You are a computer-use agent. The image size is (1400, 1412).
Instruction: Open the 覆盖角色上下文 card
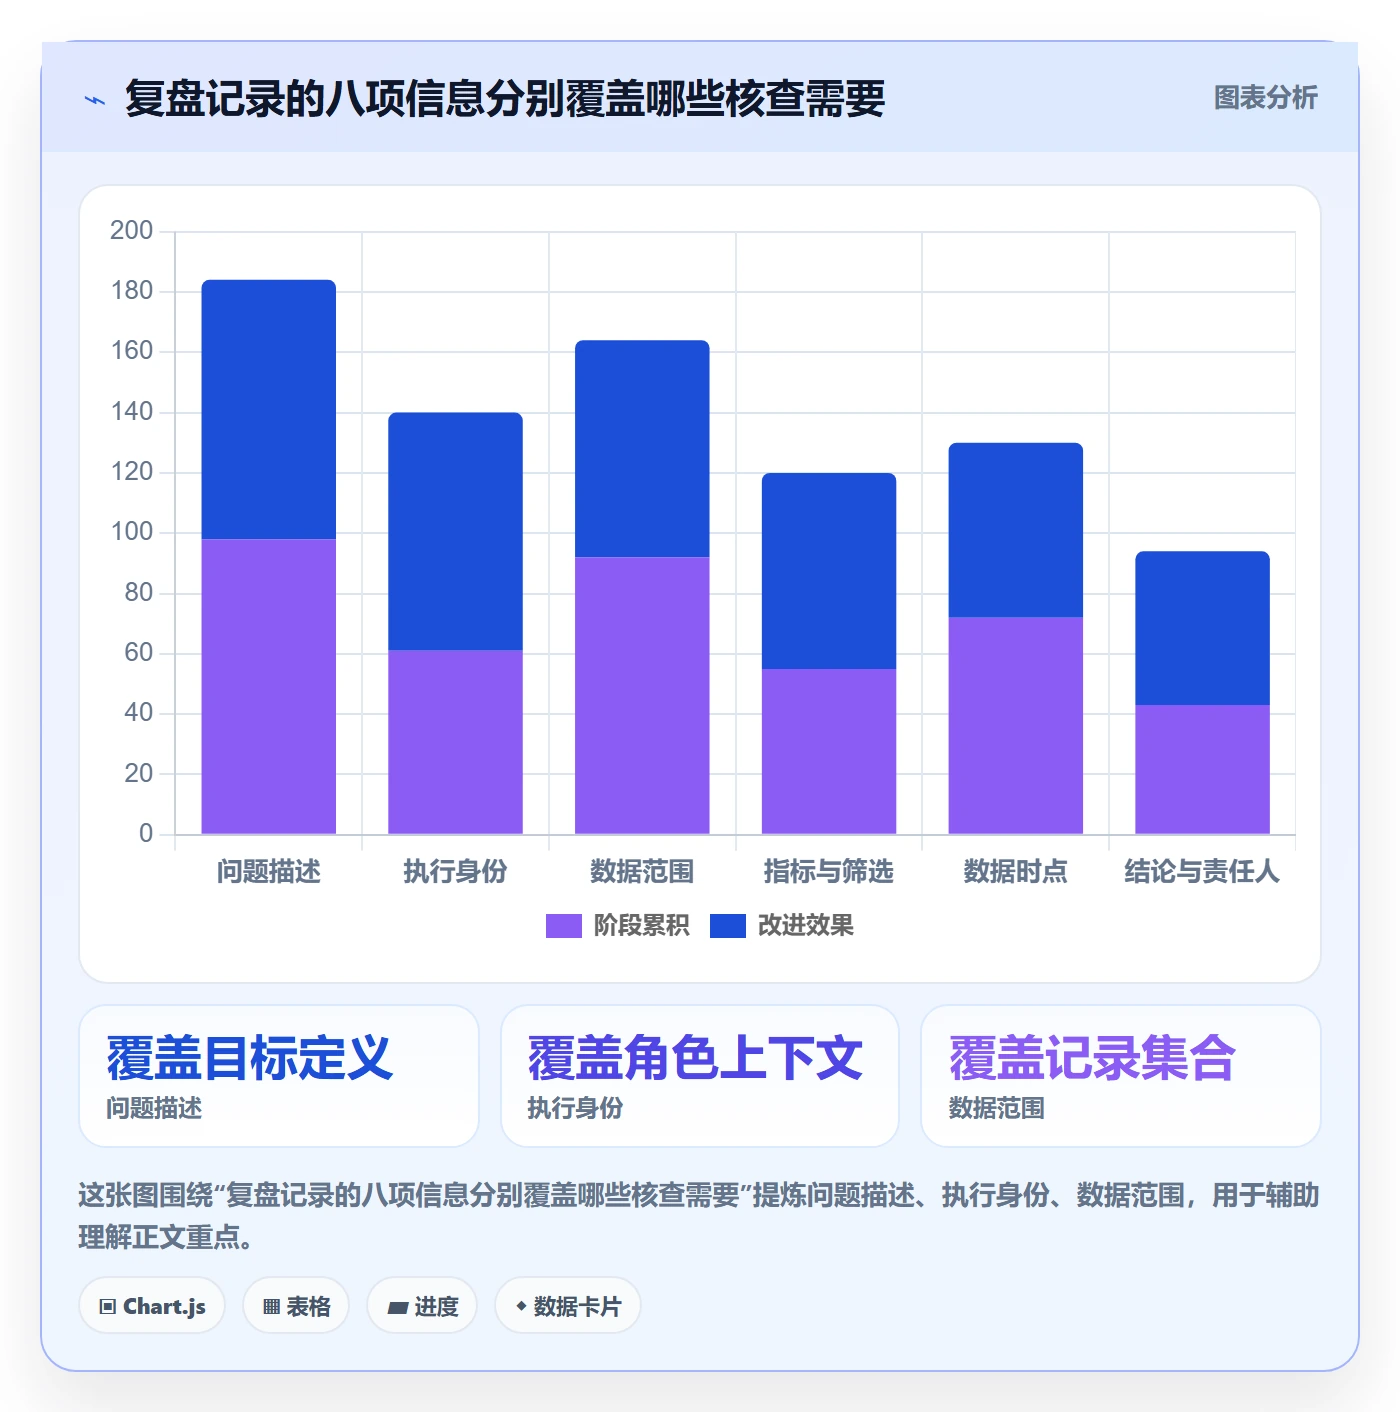(700, 1076)
